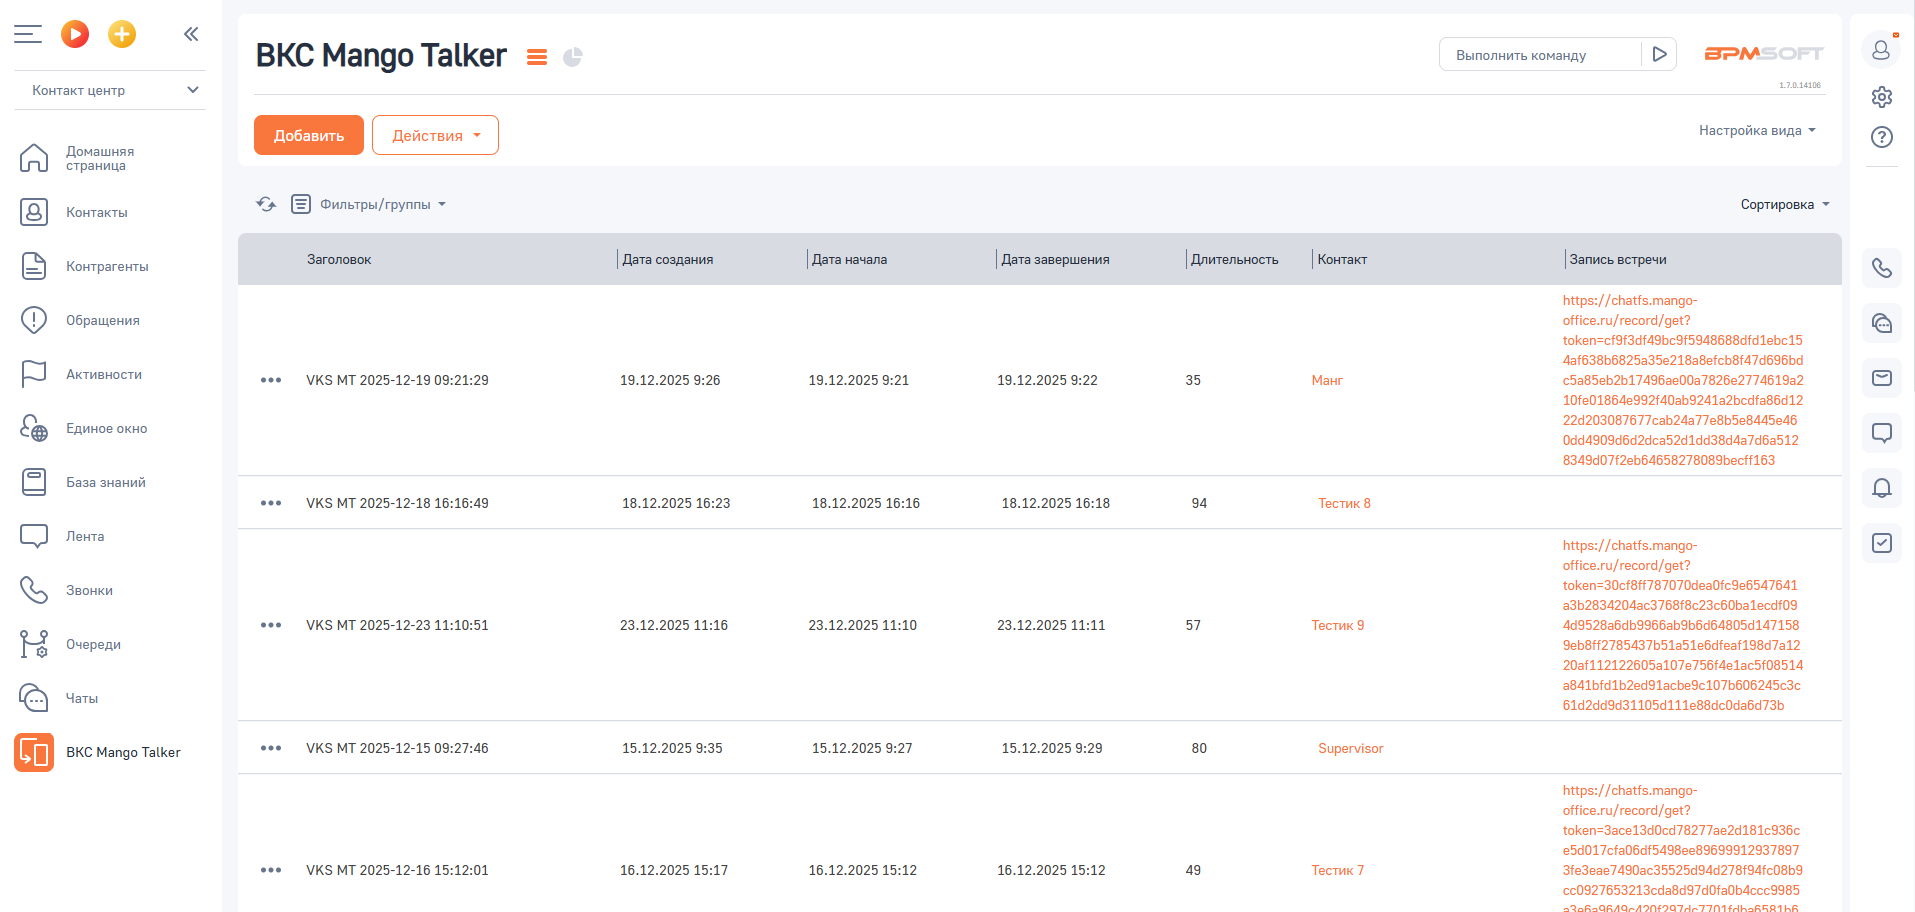Sort by the Дата создания column header
Image resolution: width=1915 pixels, height=912 pixels.
point(668,259)
